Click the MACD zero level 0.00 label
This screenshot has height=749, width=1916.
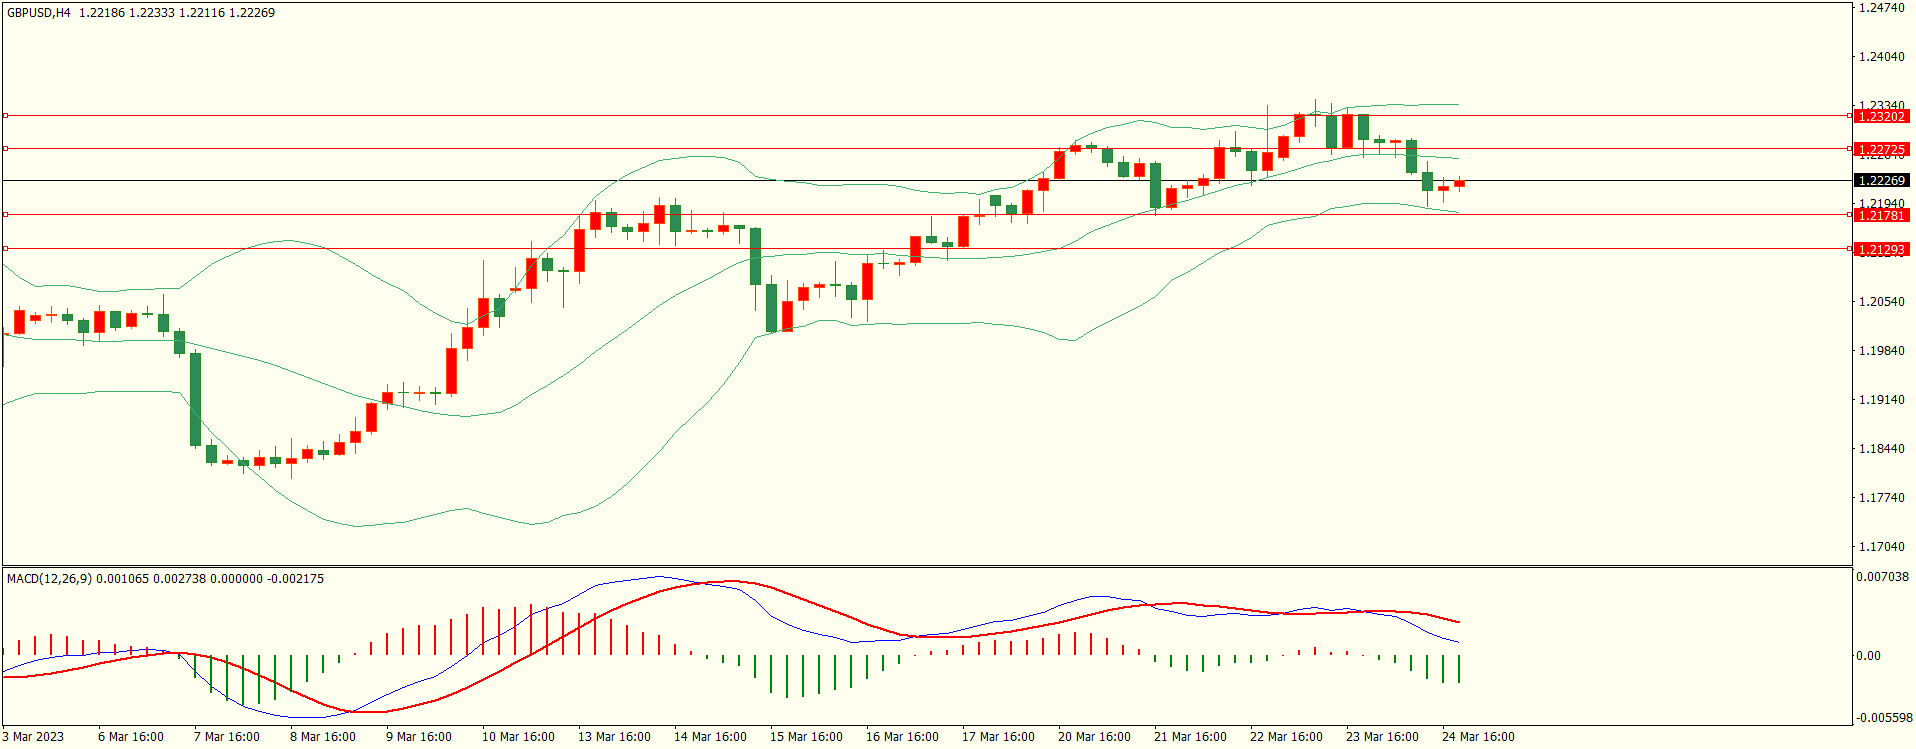coord(1868,656)
